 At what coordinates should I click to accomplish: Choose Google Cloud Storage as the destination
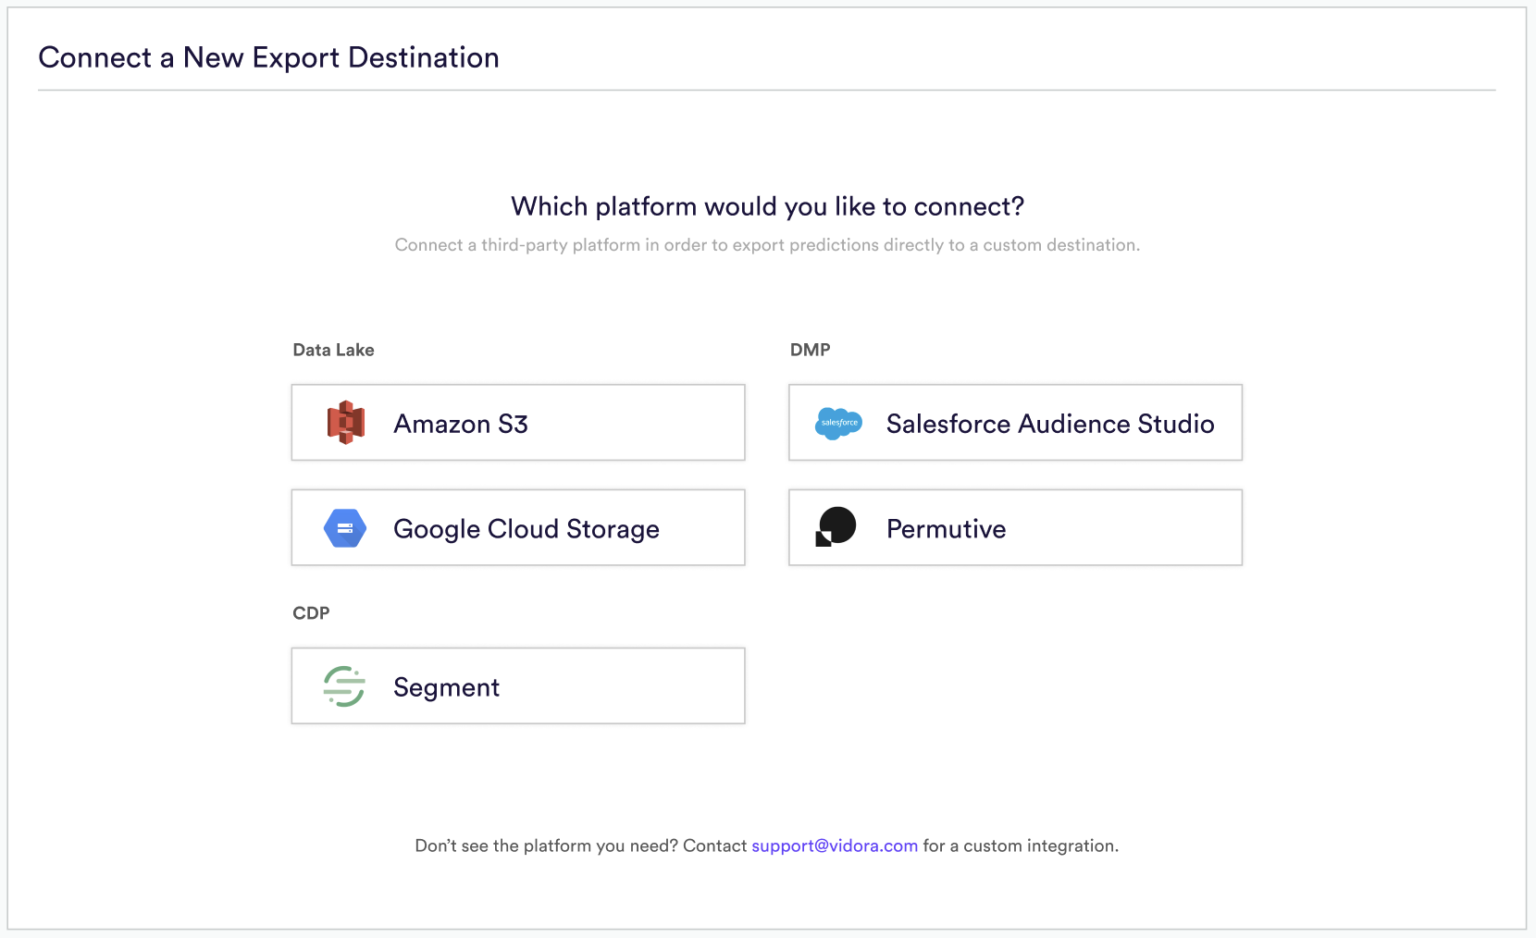(517, 527)
